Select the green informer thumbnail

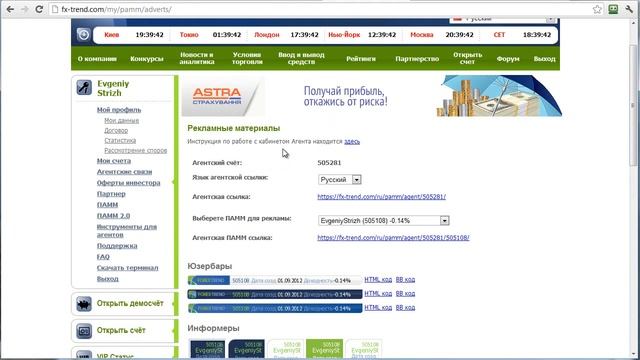click(x=324, y=349)
